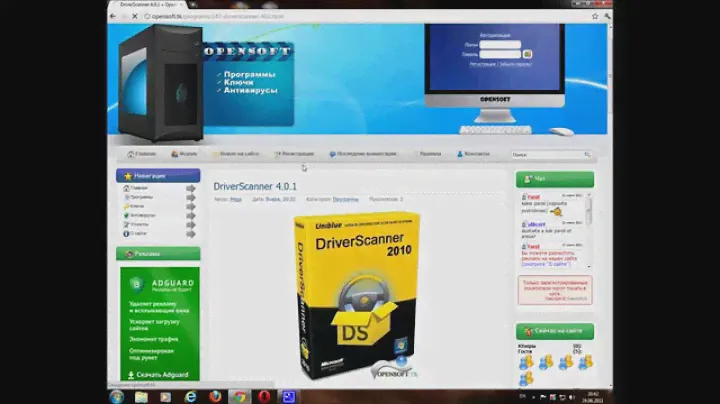Click the Chrome icon in taskbar
The image size is (720, 404).
pos(239,396)
